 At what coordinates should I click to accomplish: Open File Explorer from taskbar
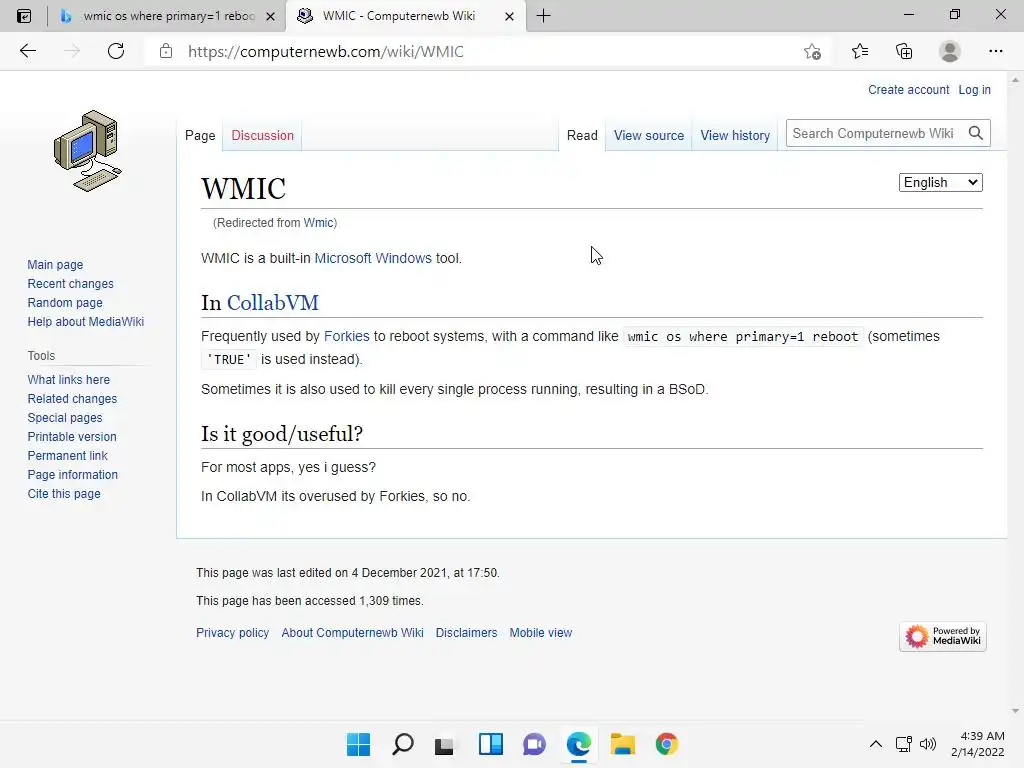[x=622, y=744]
